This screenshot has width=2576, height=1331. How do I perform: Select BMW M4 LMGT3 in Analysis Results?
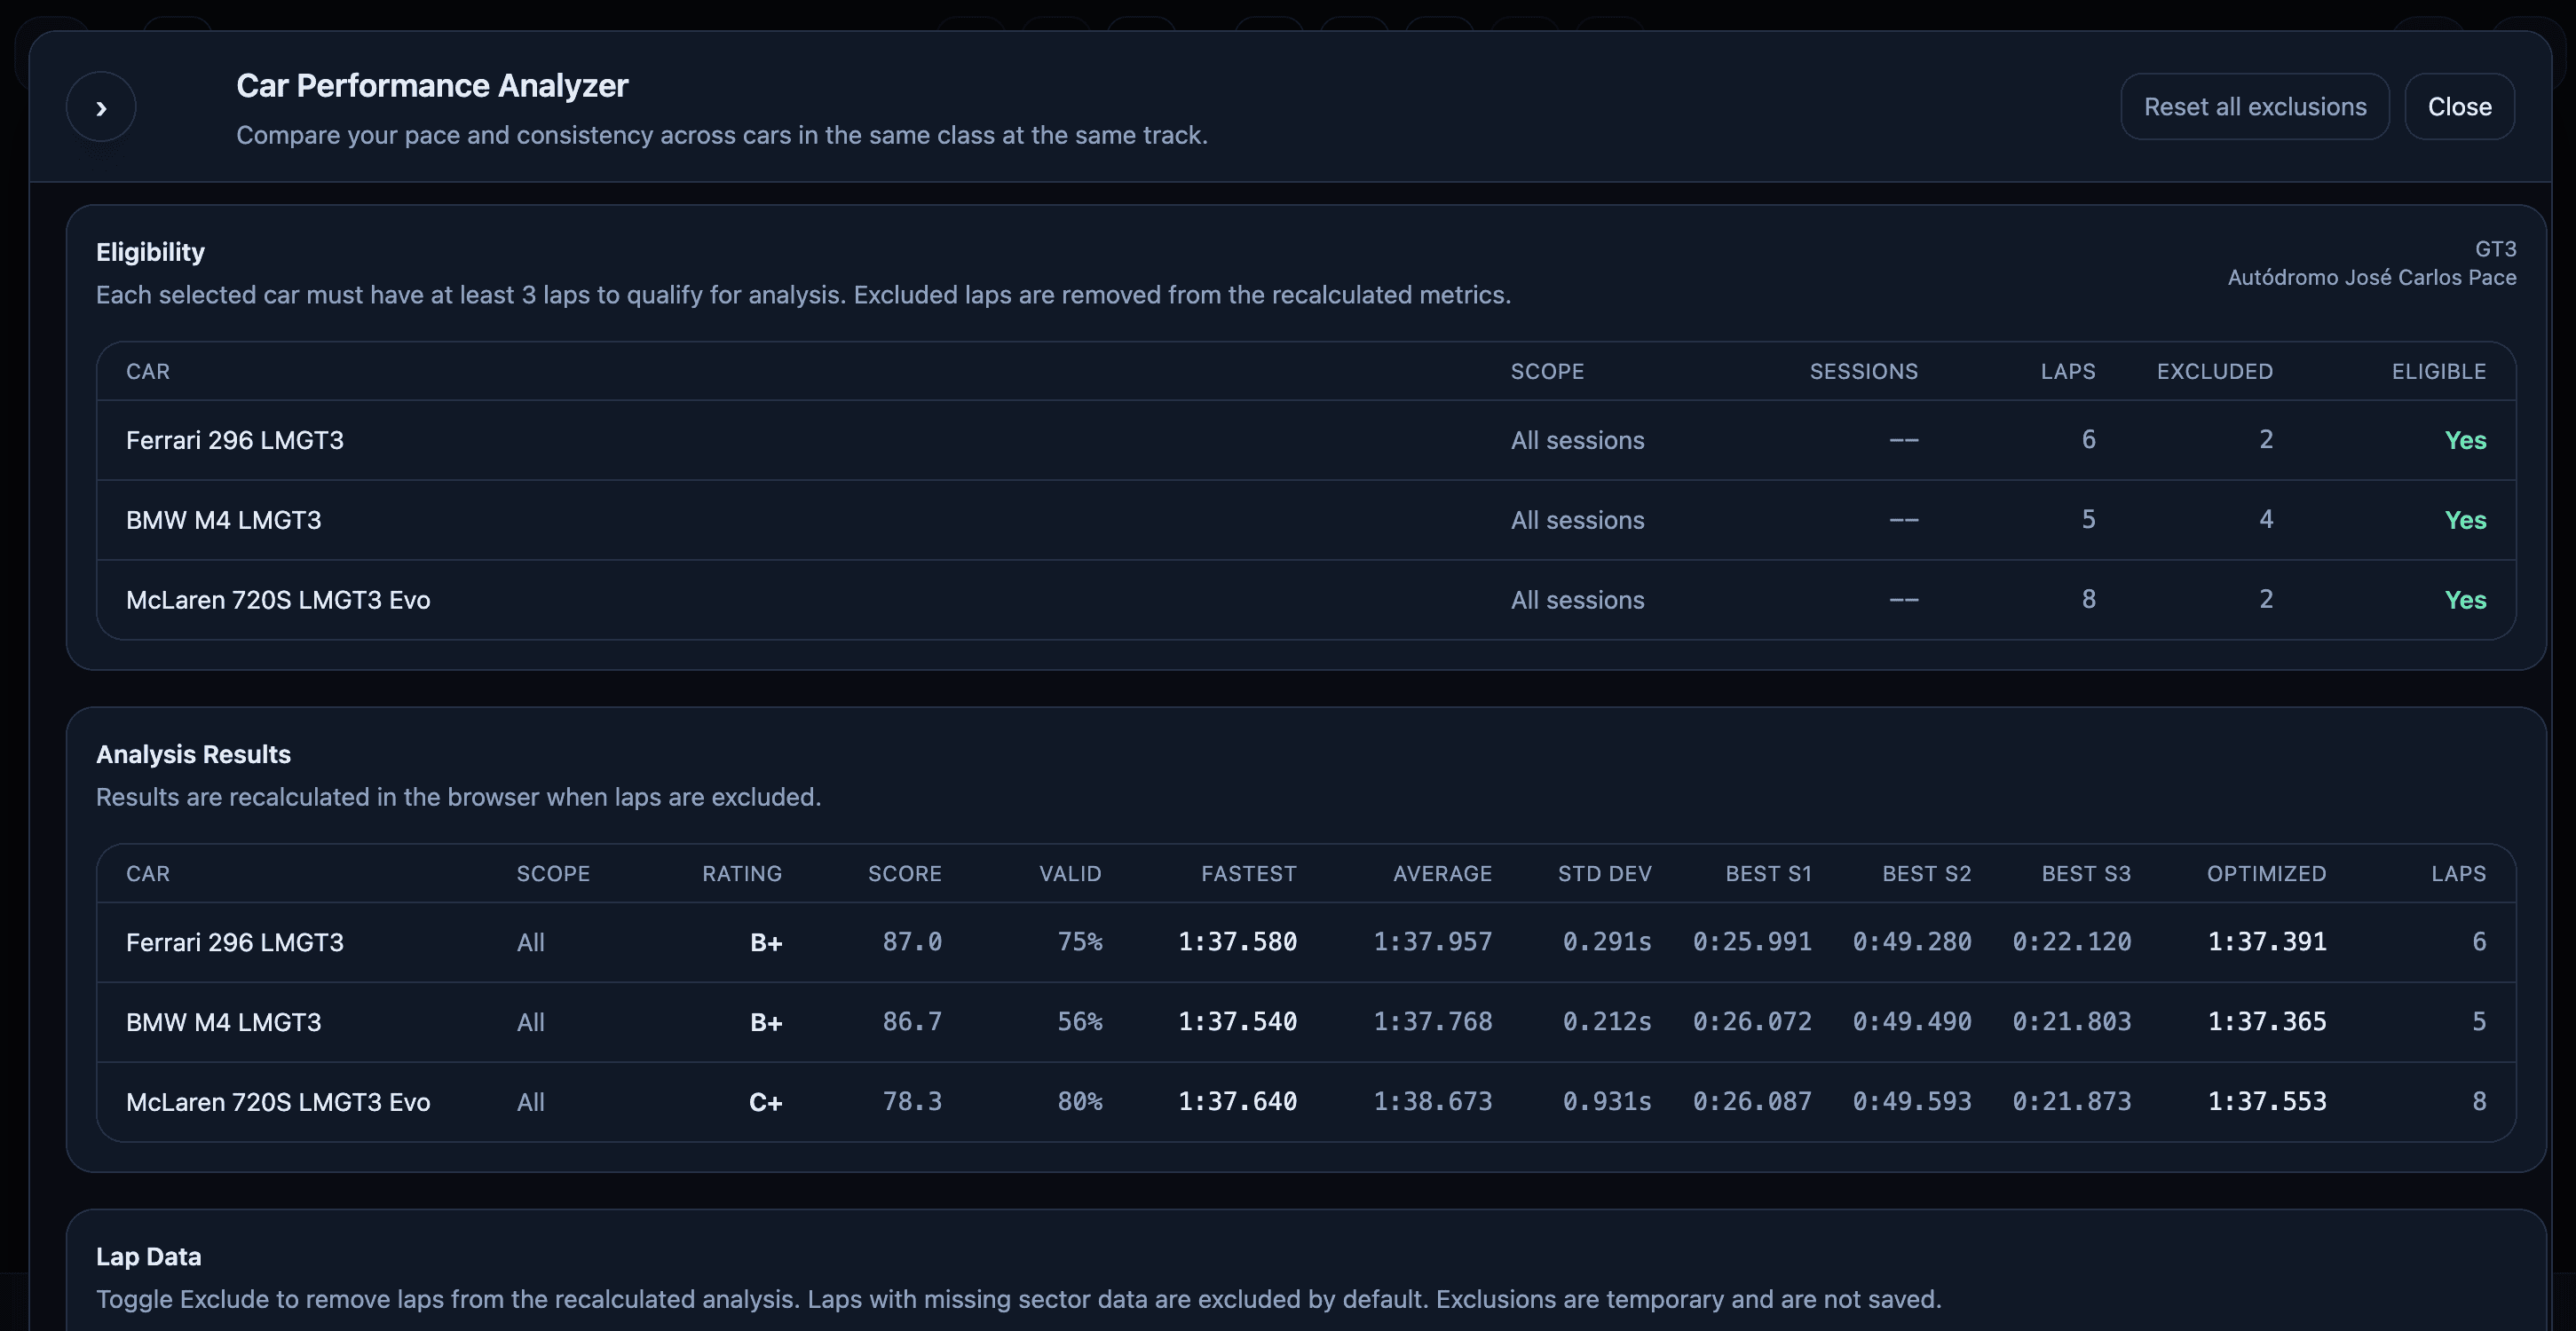click(1306, 1022)
